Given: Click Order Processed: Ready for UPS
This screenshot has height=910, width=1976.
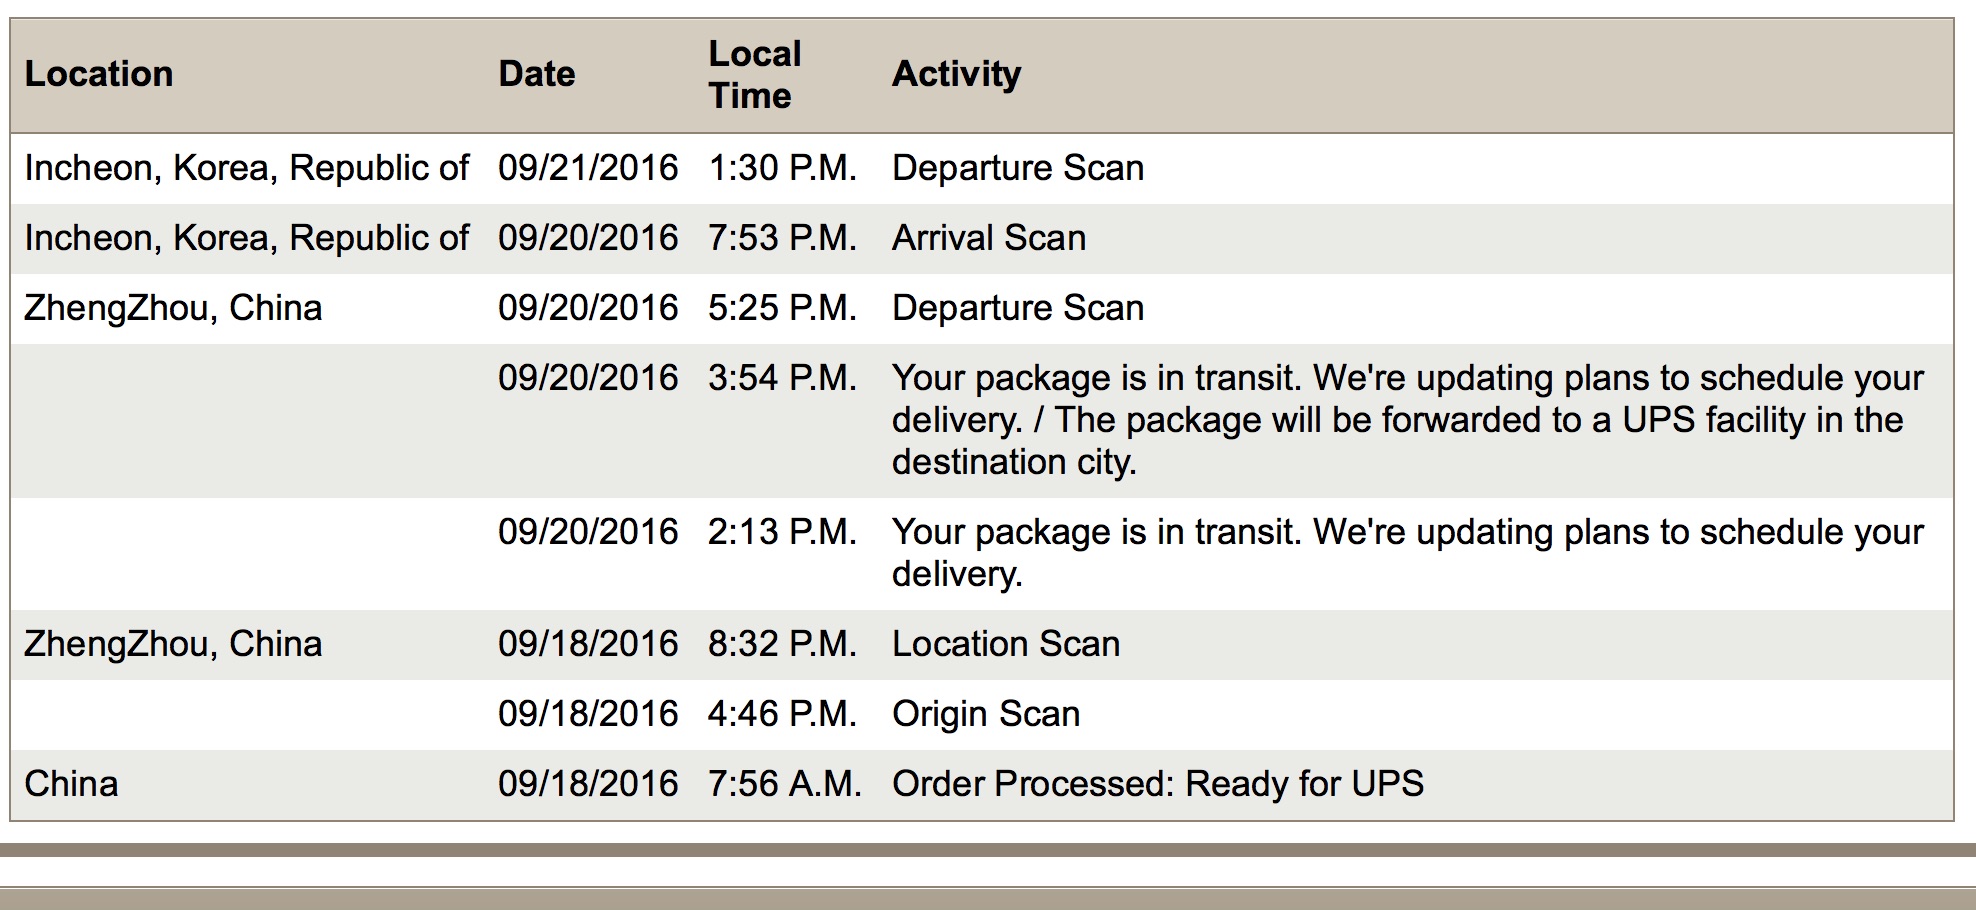Looking at the screenshot, I should click(x=1157, y=784).
